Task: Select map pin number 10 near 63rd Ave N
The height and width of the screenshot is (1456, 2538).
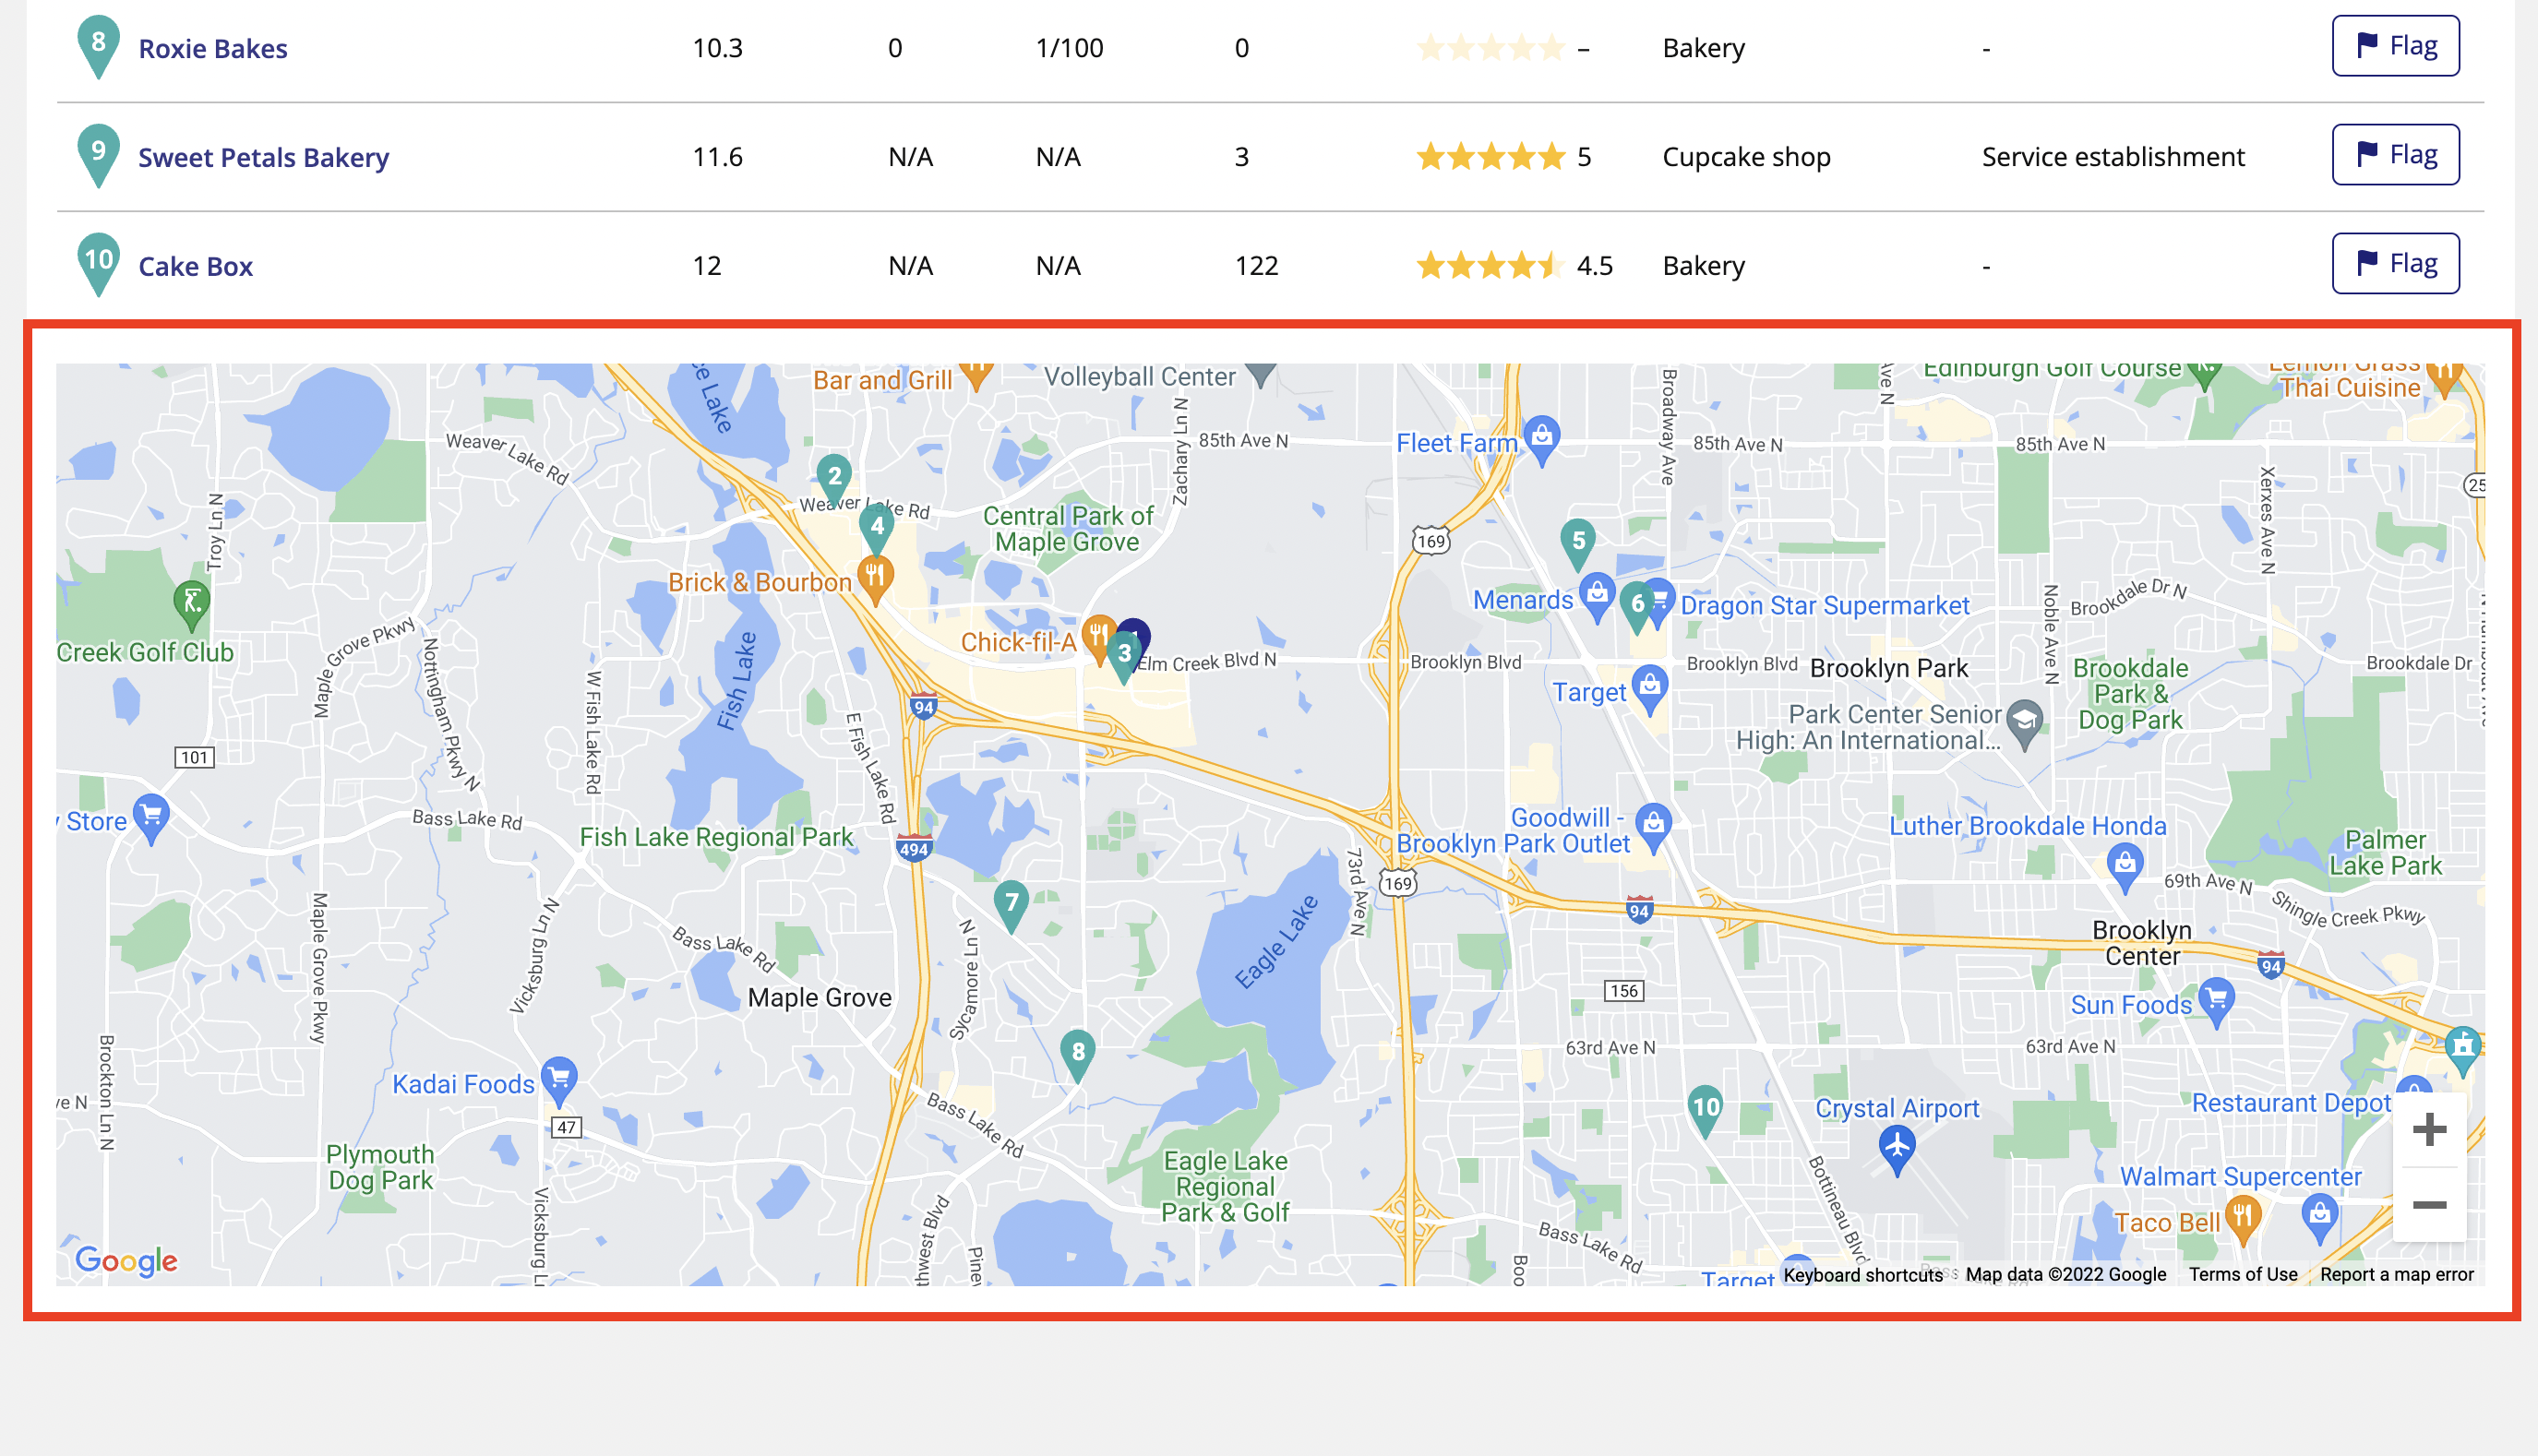Action: [1705, 1111]
